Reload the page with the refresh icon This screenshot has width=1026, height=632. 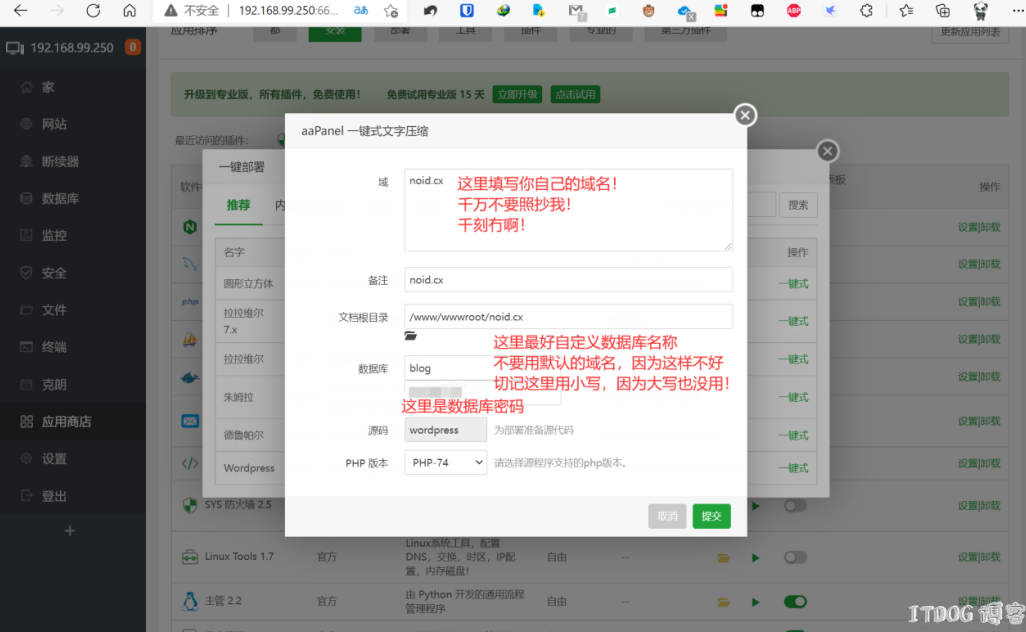coord(93,10)
